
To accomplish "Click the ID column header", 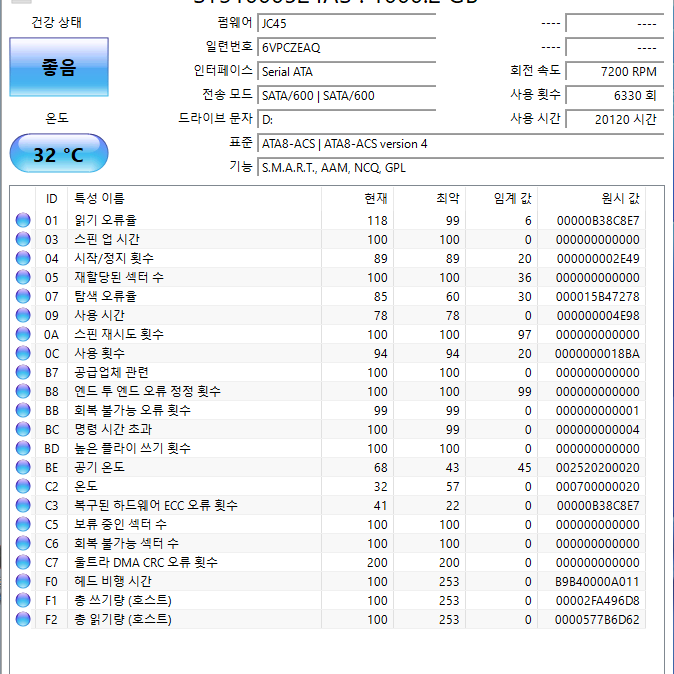I will click(x=52, y=199).
